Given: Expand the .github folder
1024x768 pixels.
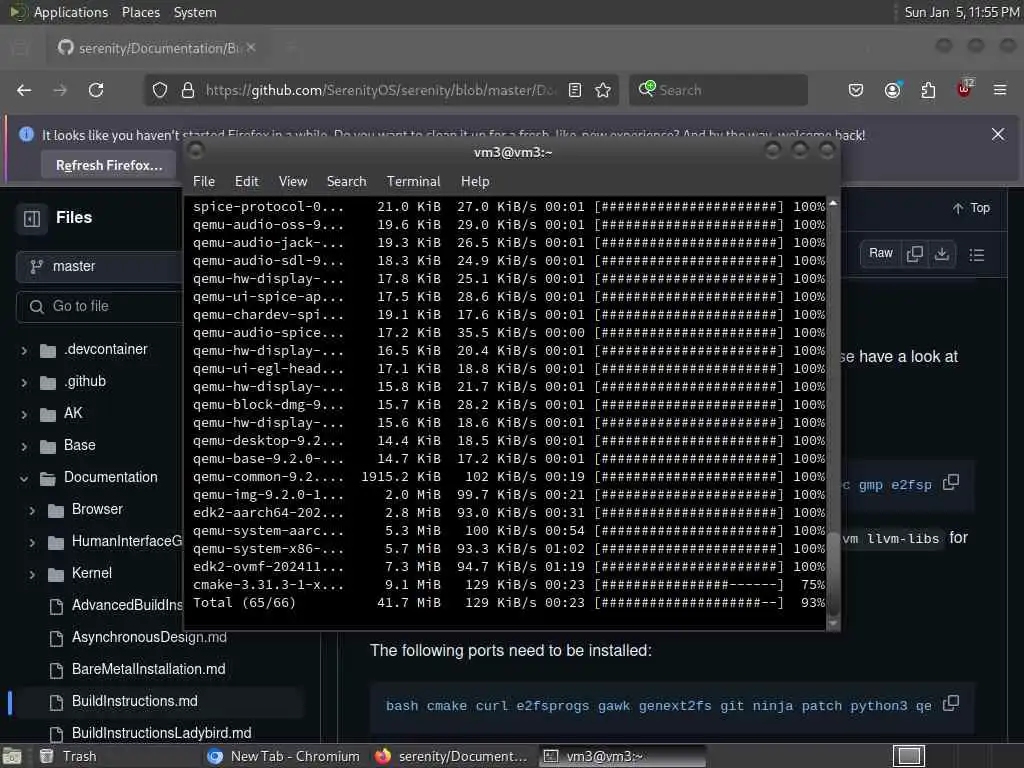Looking at the screenshot, I should click(x=24, y=383).
